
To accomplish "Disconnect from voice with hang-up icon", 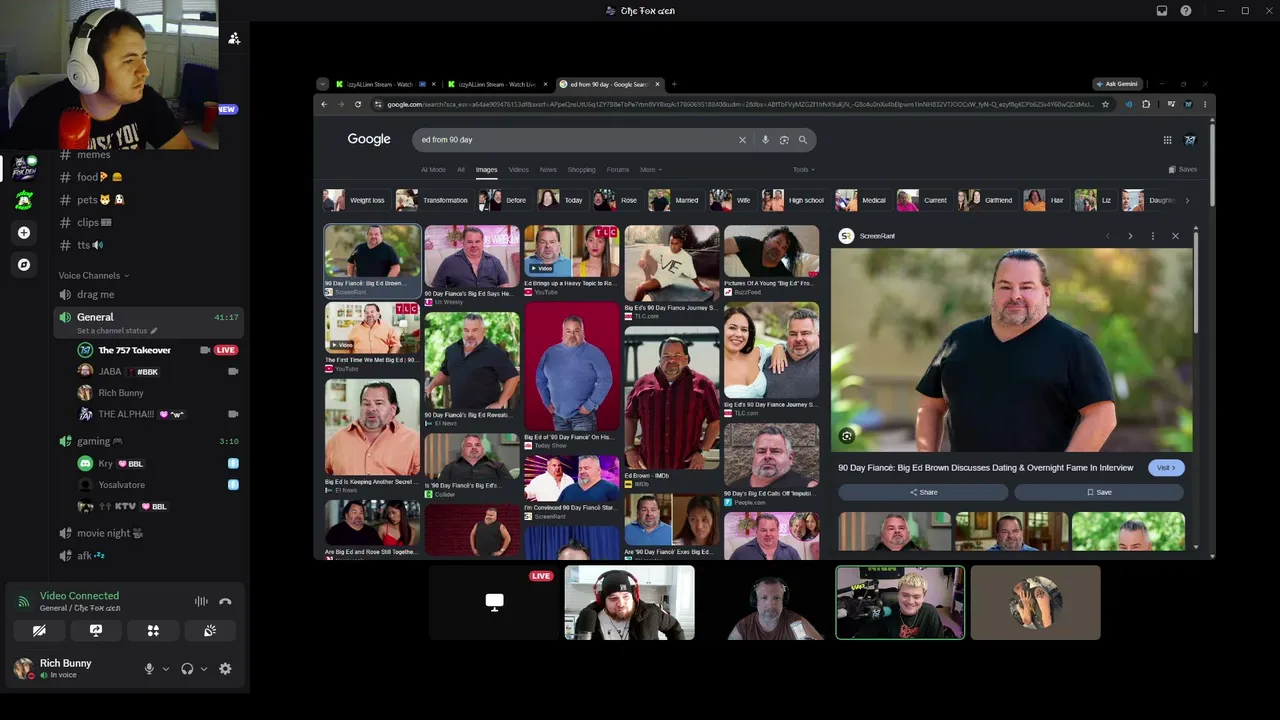I will (225, 601).
